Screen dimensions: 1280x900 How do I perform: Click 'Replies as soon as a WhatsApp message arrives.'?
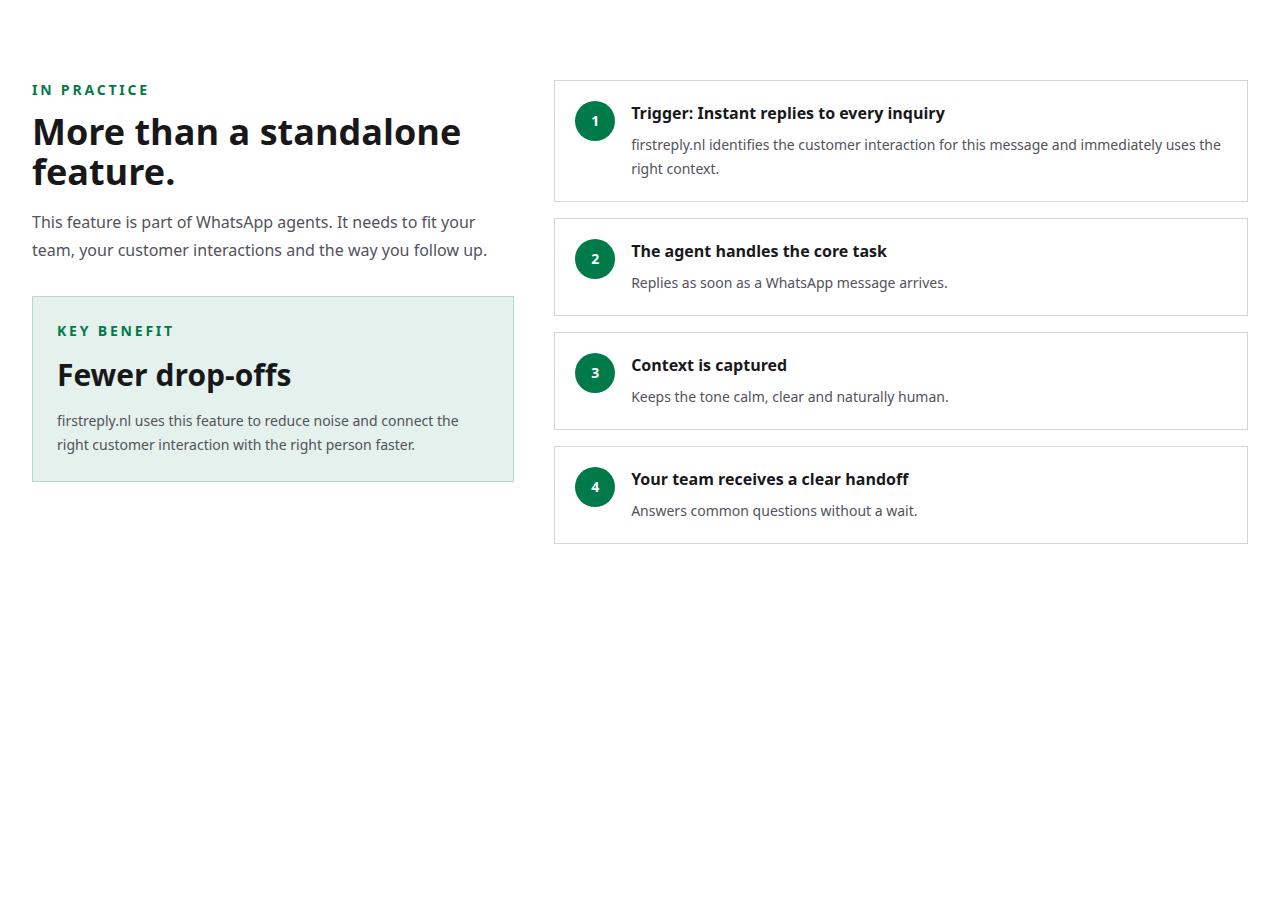pyautogui.click(x=789, y=283)
